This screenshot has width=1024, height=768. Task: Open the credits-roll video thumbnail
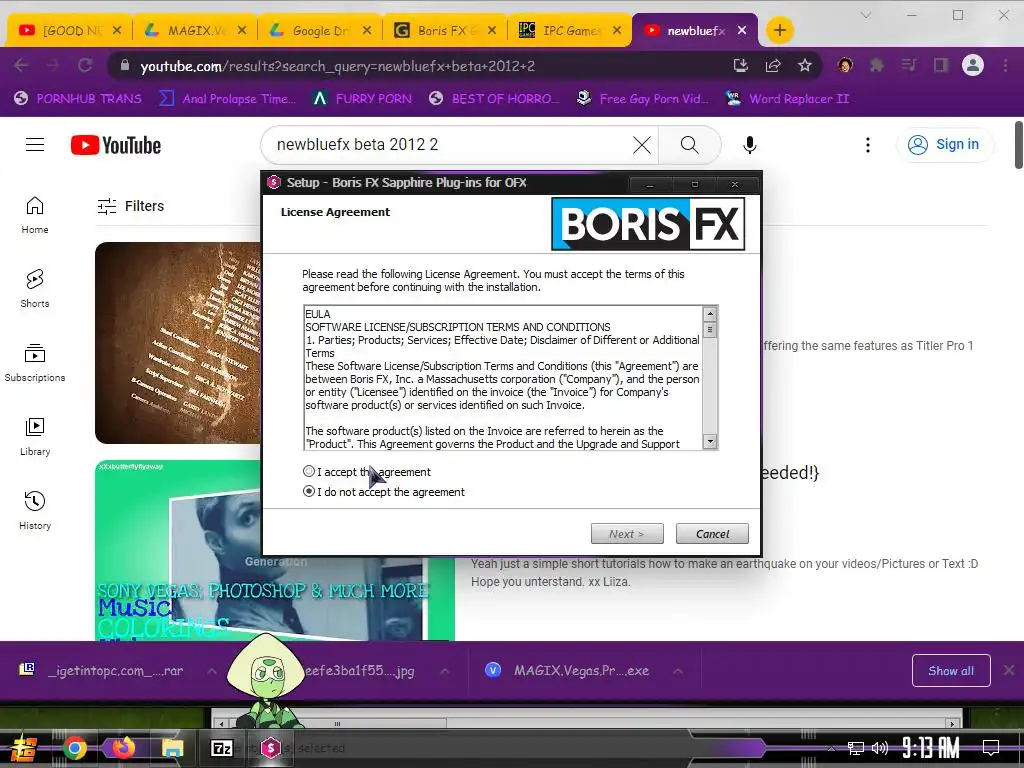pyautogui.click(x=178, y=343)
